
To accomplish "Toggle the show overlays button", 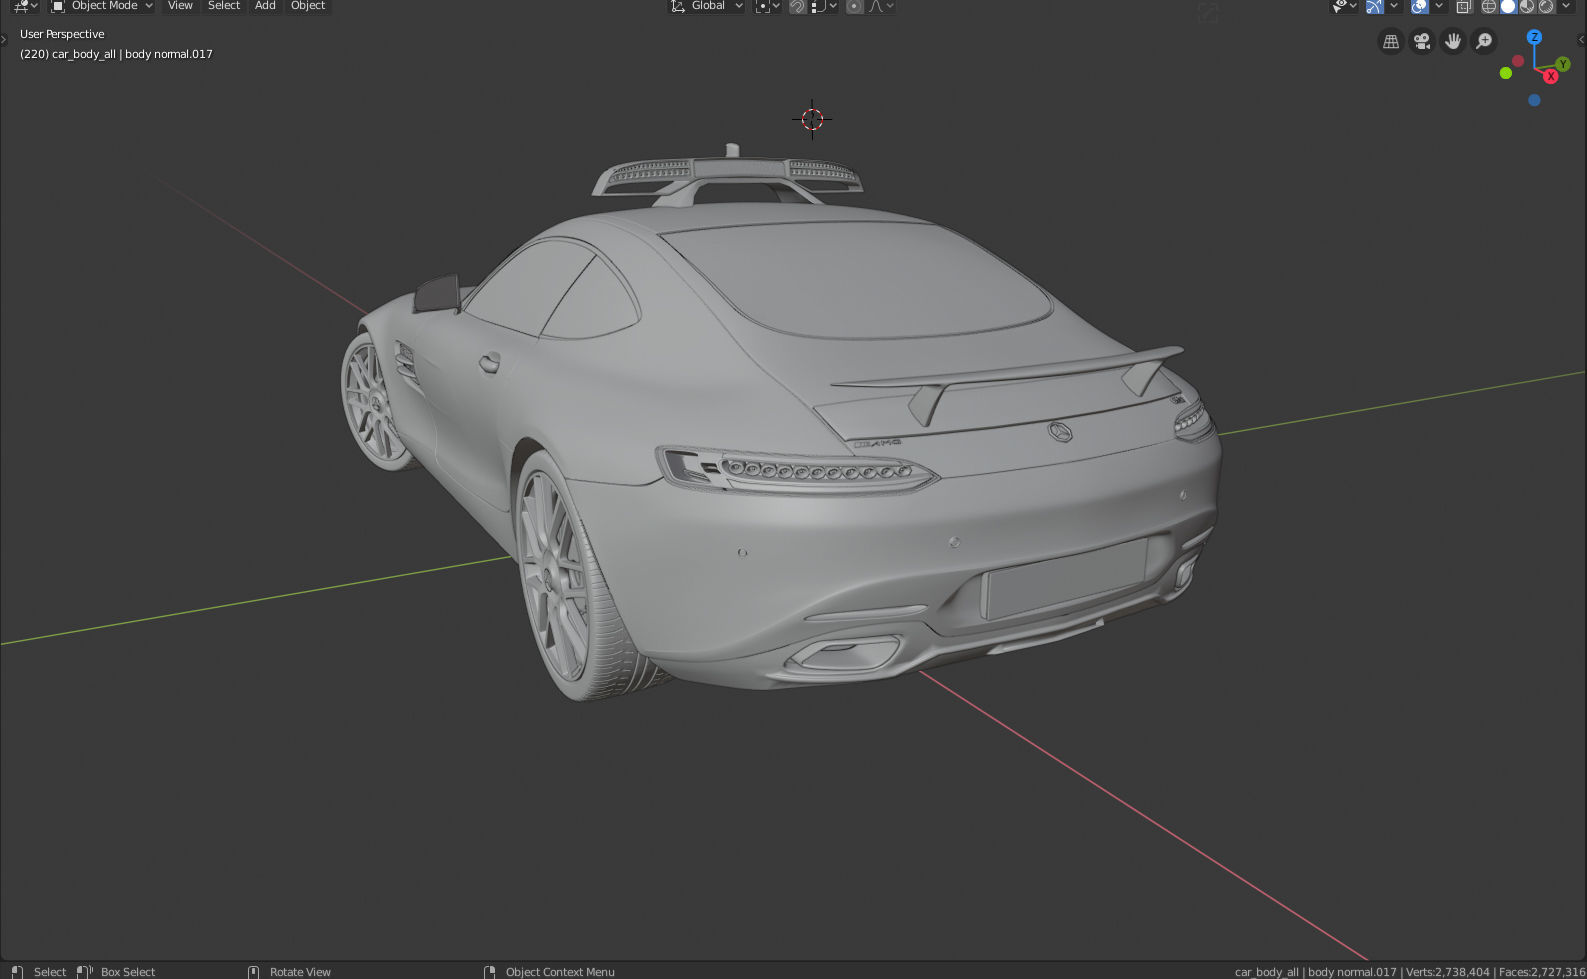I will pyautogui.click(x=1419, y=6).
